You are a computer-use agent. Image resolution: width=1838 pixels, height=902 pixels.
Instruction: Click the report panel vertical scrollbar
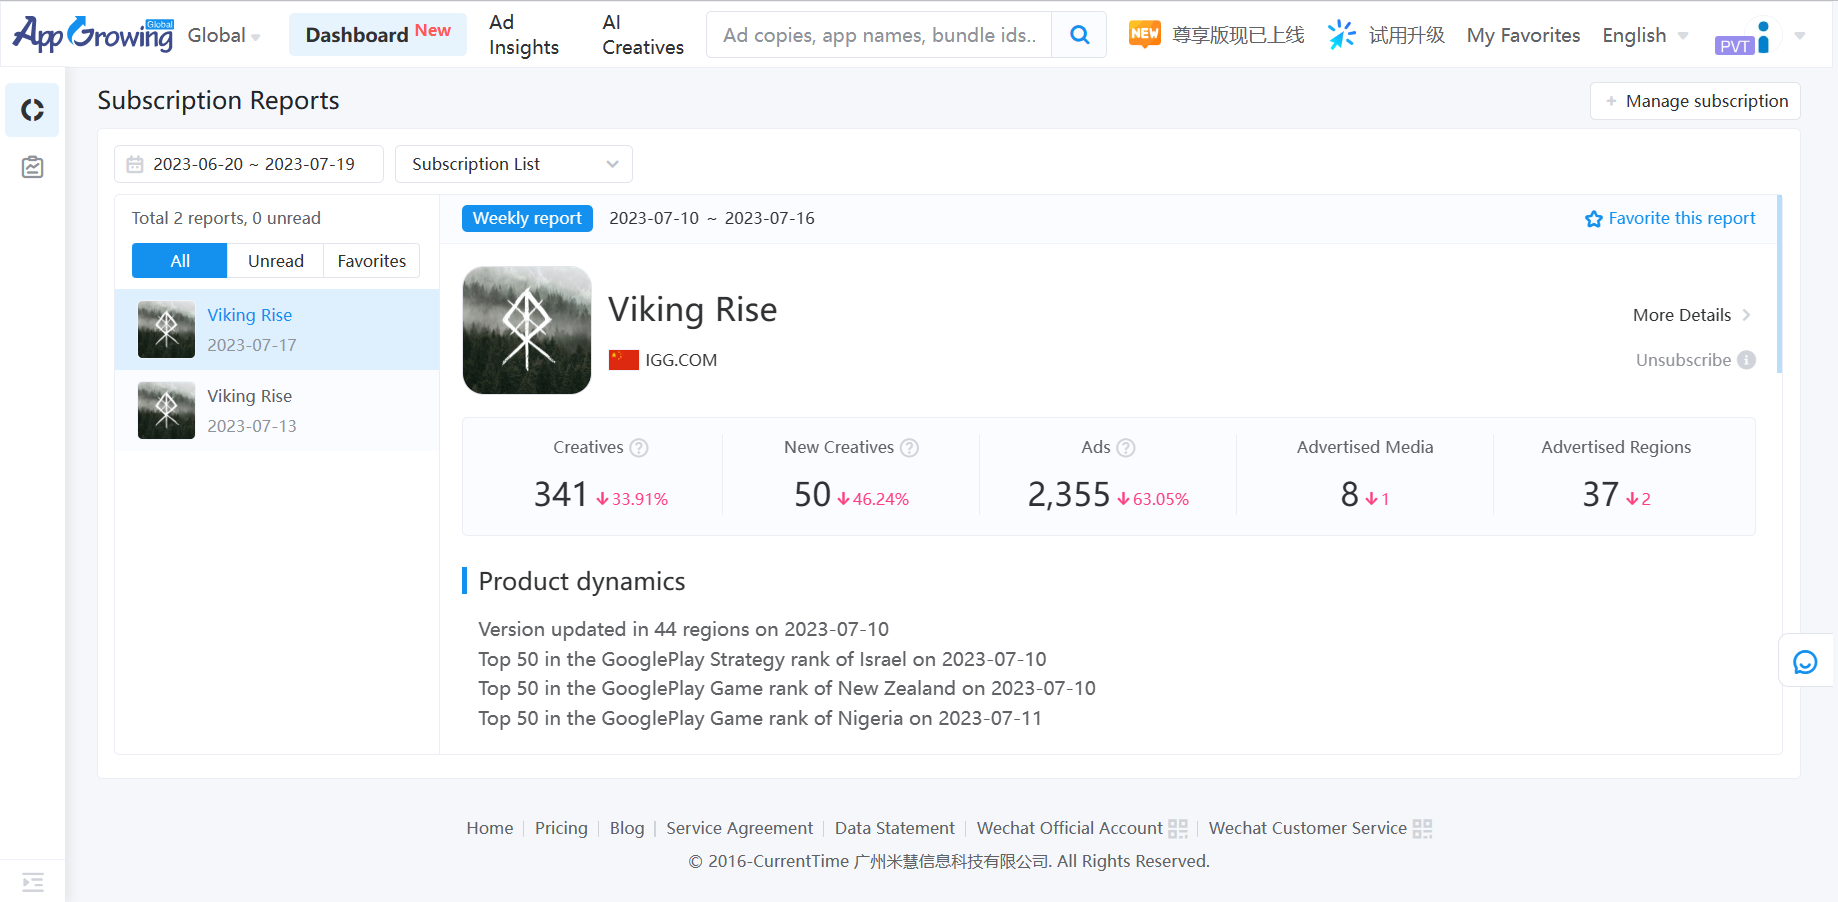pyautogui.click(x=1779, y=284)
